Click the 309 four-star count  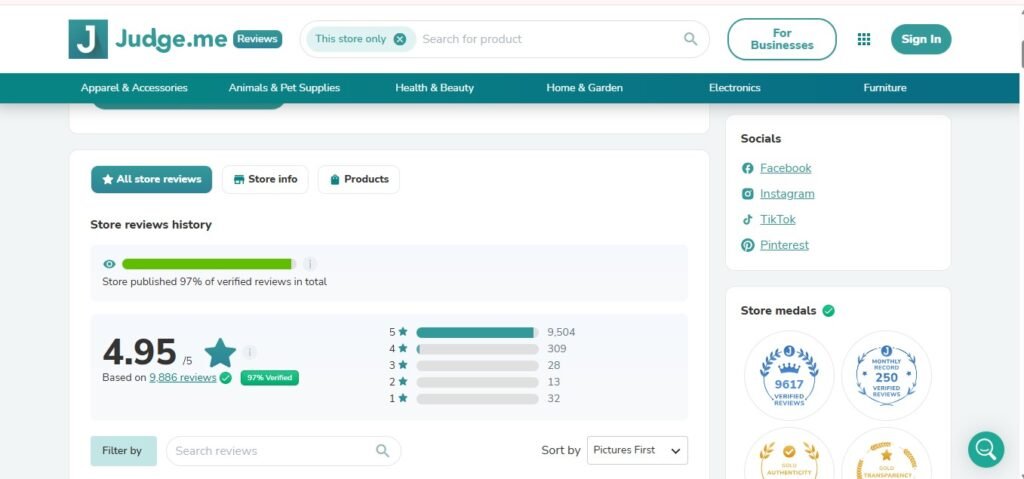click(556, 349)
